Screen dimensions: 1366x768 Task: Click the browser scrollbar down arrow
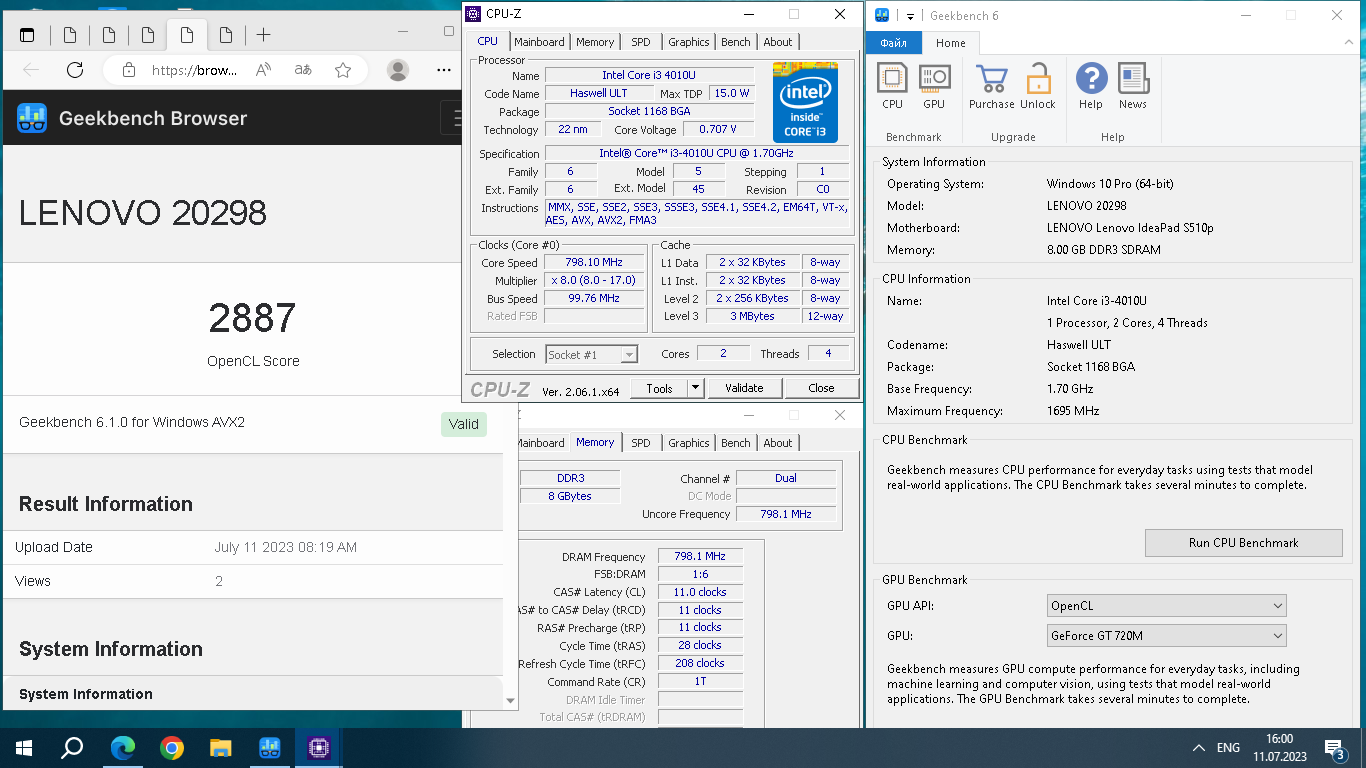coord(511,701)
